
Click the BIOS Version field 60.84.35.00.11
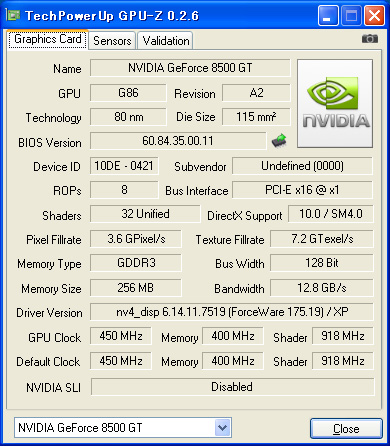tap(178, 141)
